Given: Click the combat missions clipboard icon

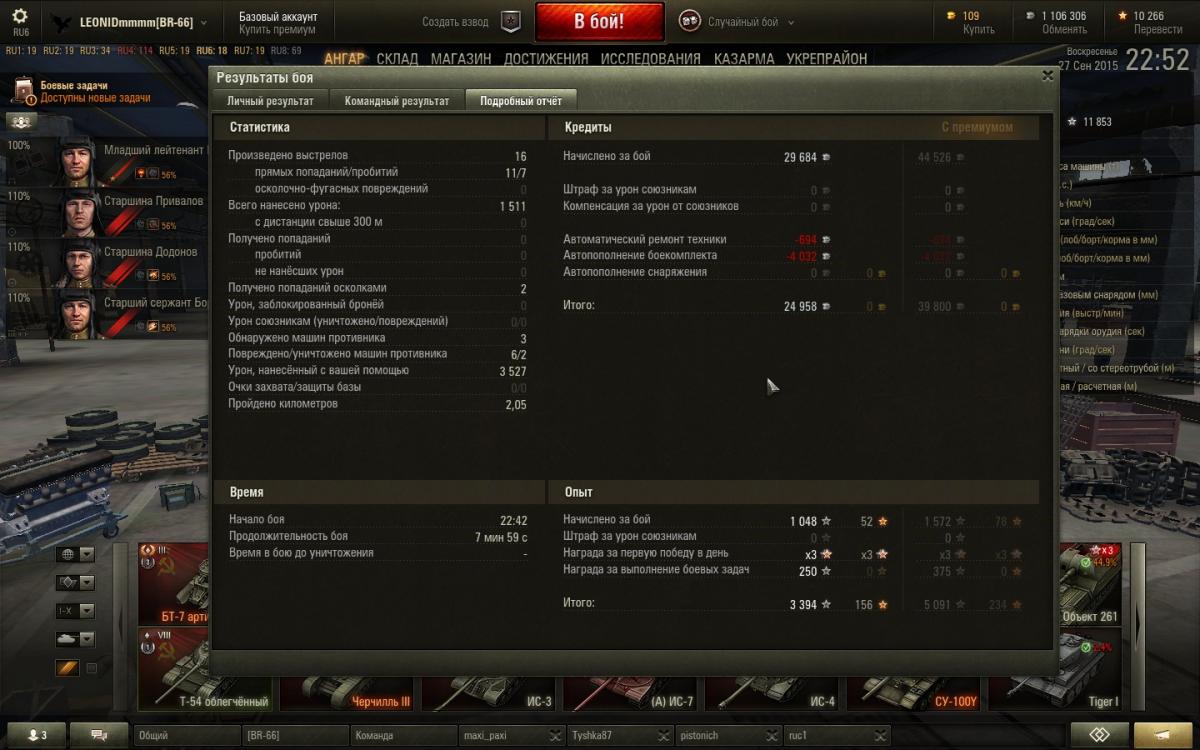Looking at the screenshot, I should click(x=23, y=92).
